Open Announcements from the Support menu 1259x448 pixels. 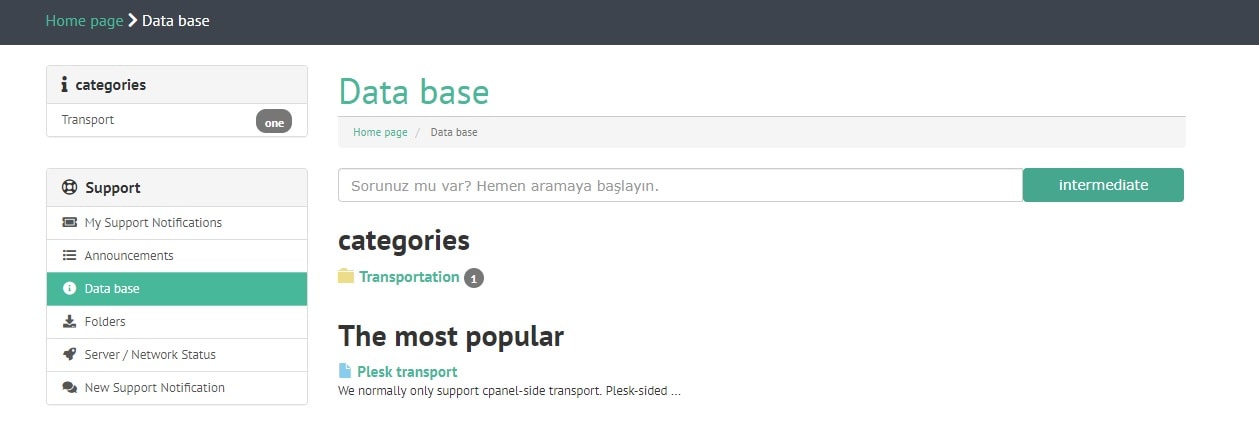(177, 255)
